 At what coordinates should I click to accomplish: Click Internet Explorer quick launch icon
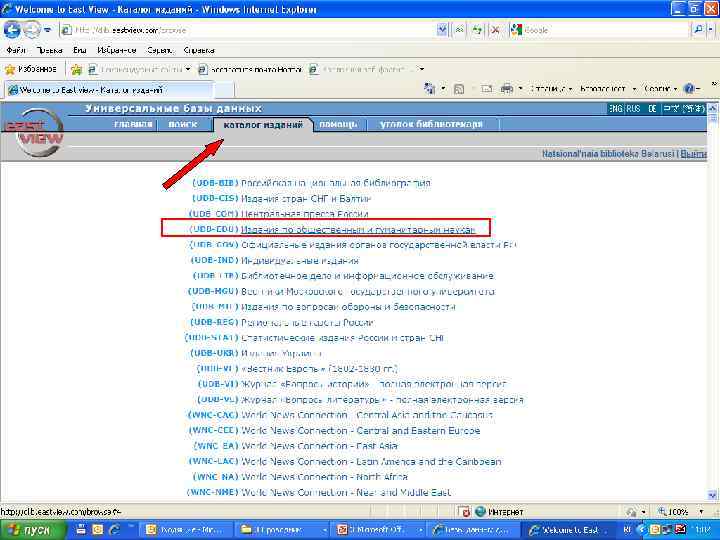tap(114, 529)
